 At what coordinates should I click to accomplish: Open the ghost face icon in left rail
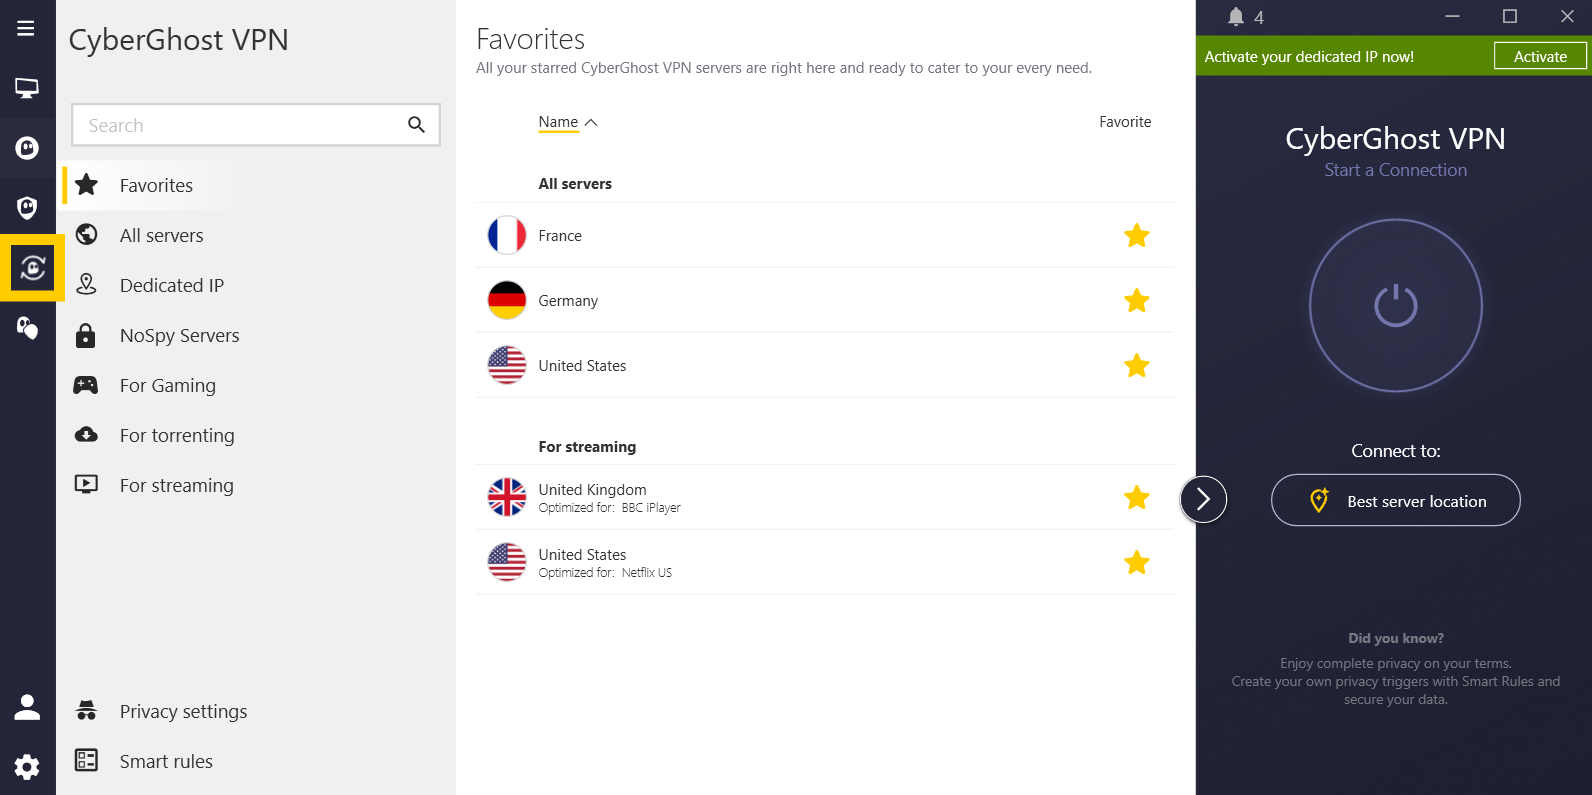coord(27,148)
